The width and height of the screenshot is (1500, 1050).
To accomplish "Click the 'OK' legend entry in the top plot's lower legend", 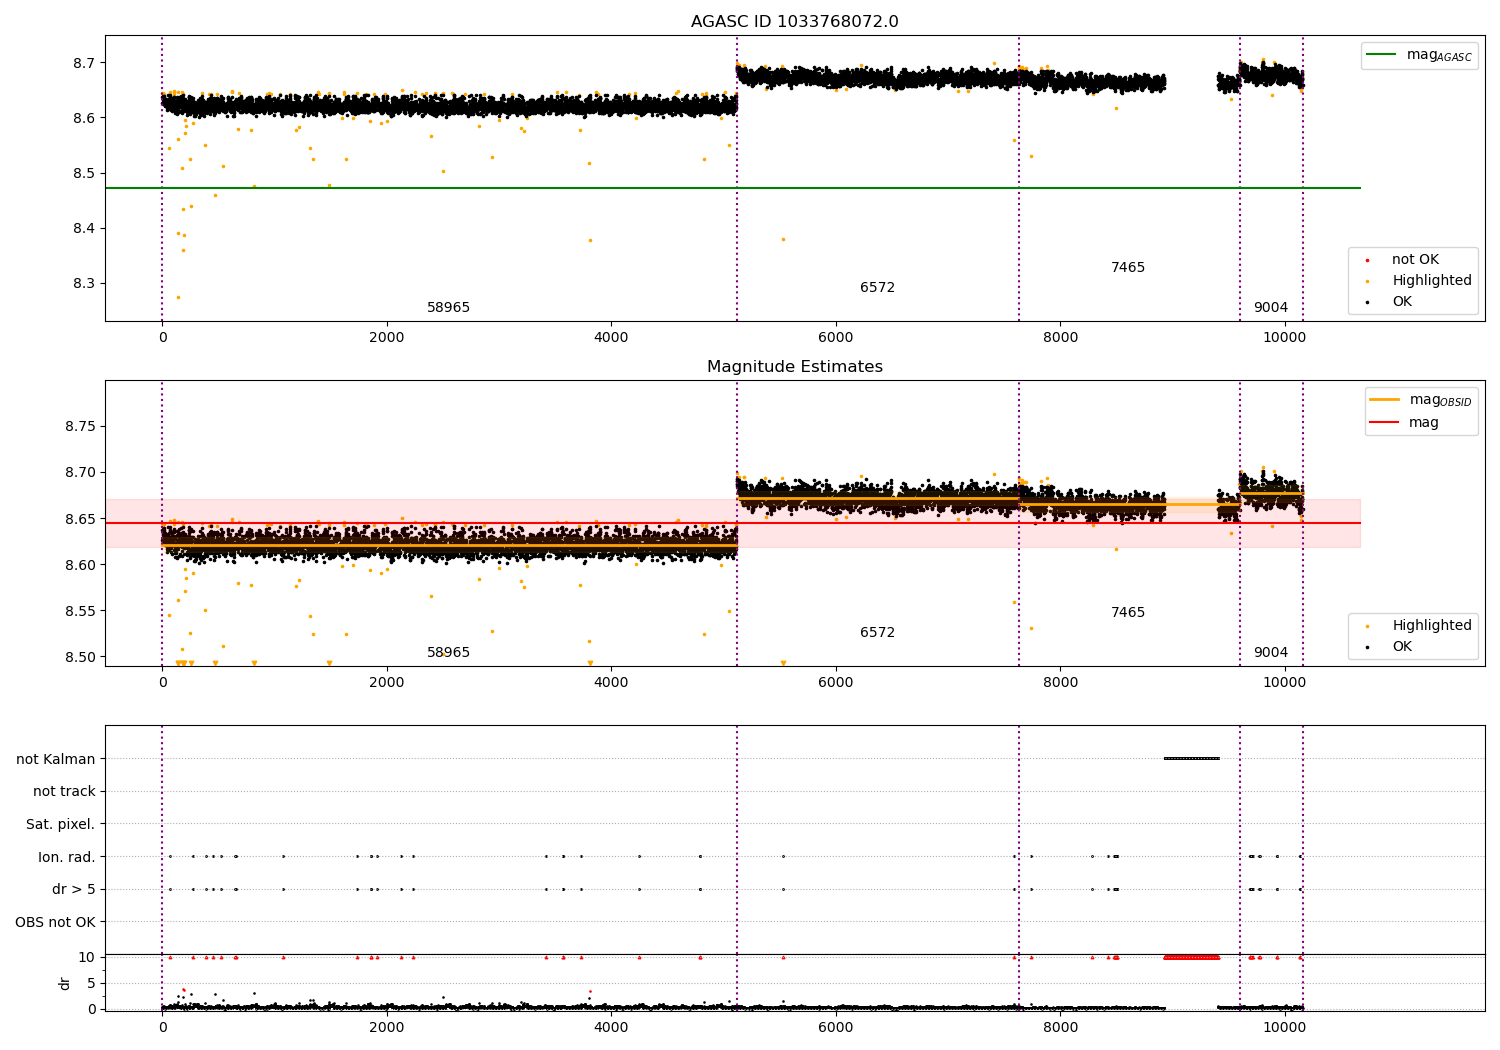I will tap(1390, 302).
